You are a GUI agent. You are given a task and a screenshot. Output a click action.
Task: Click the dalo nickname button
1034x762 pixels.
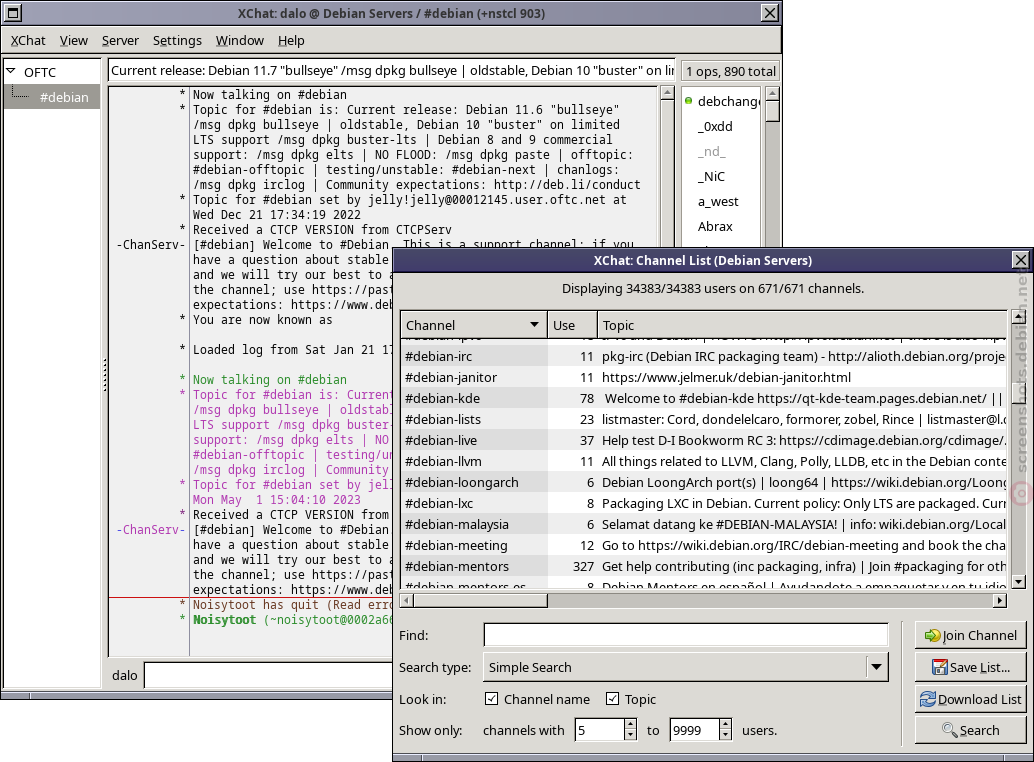(125, 675)
